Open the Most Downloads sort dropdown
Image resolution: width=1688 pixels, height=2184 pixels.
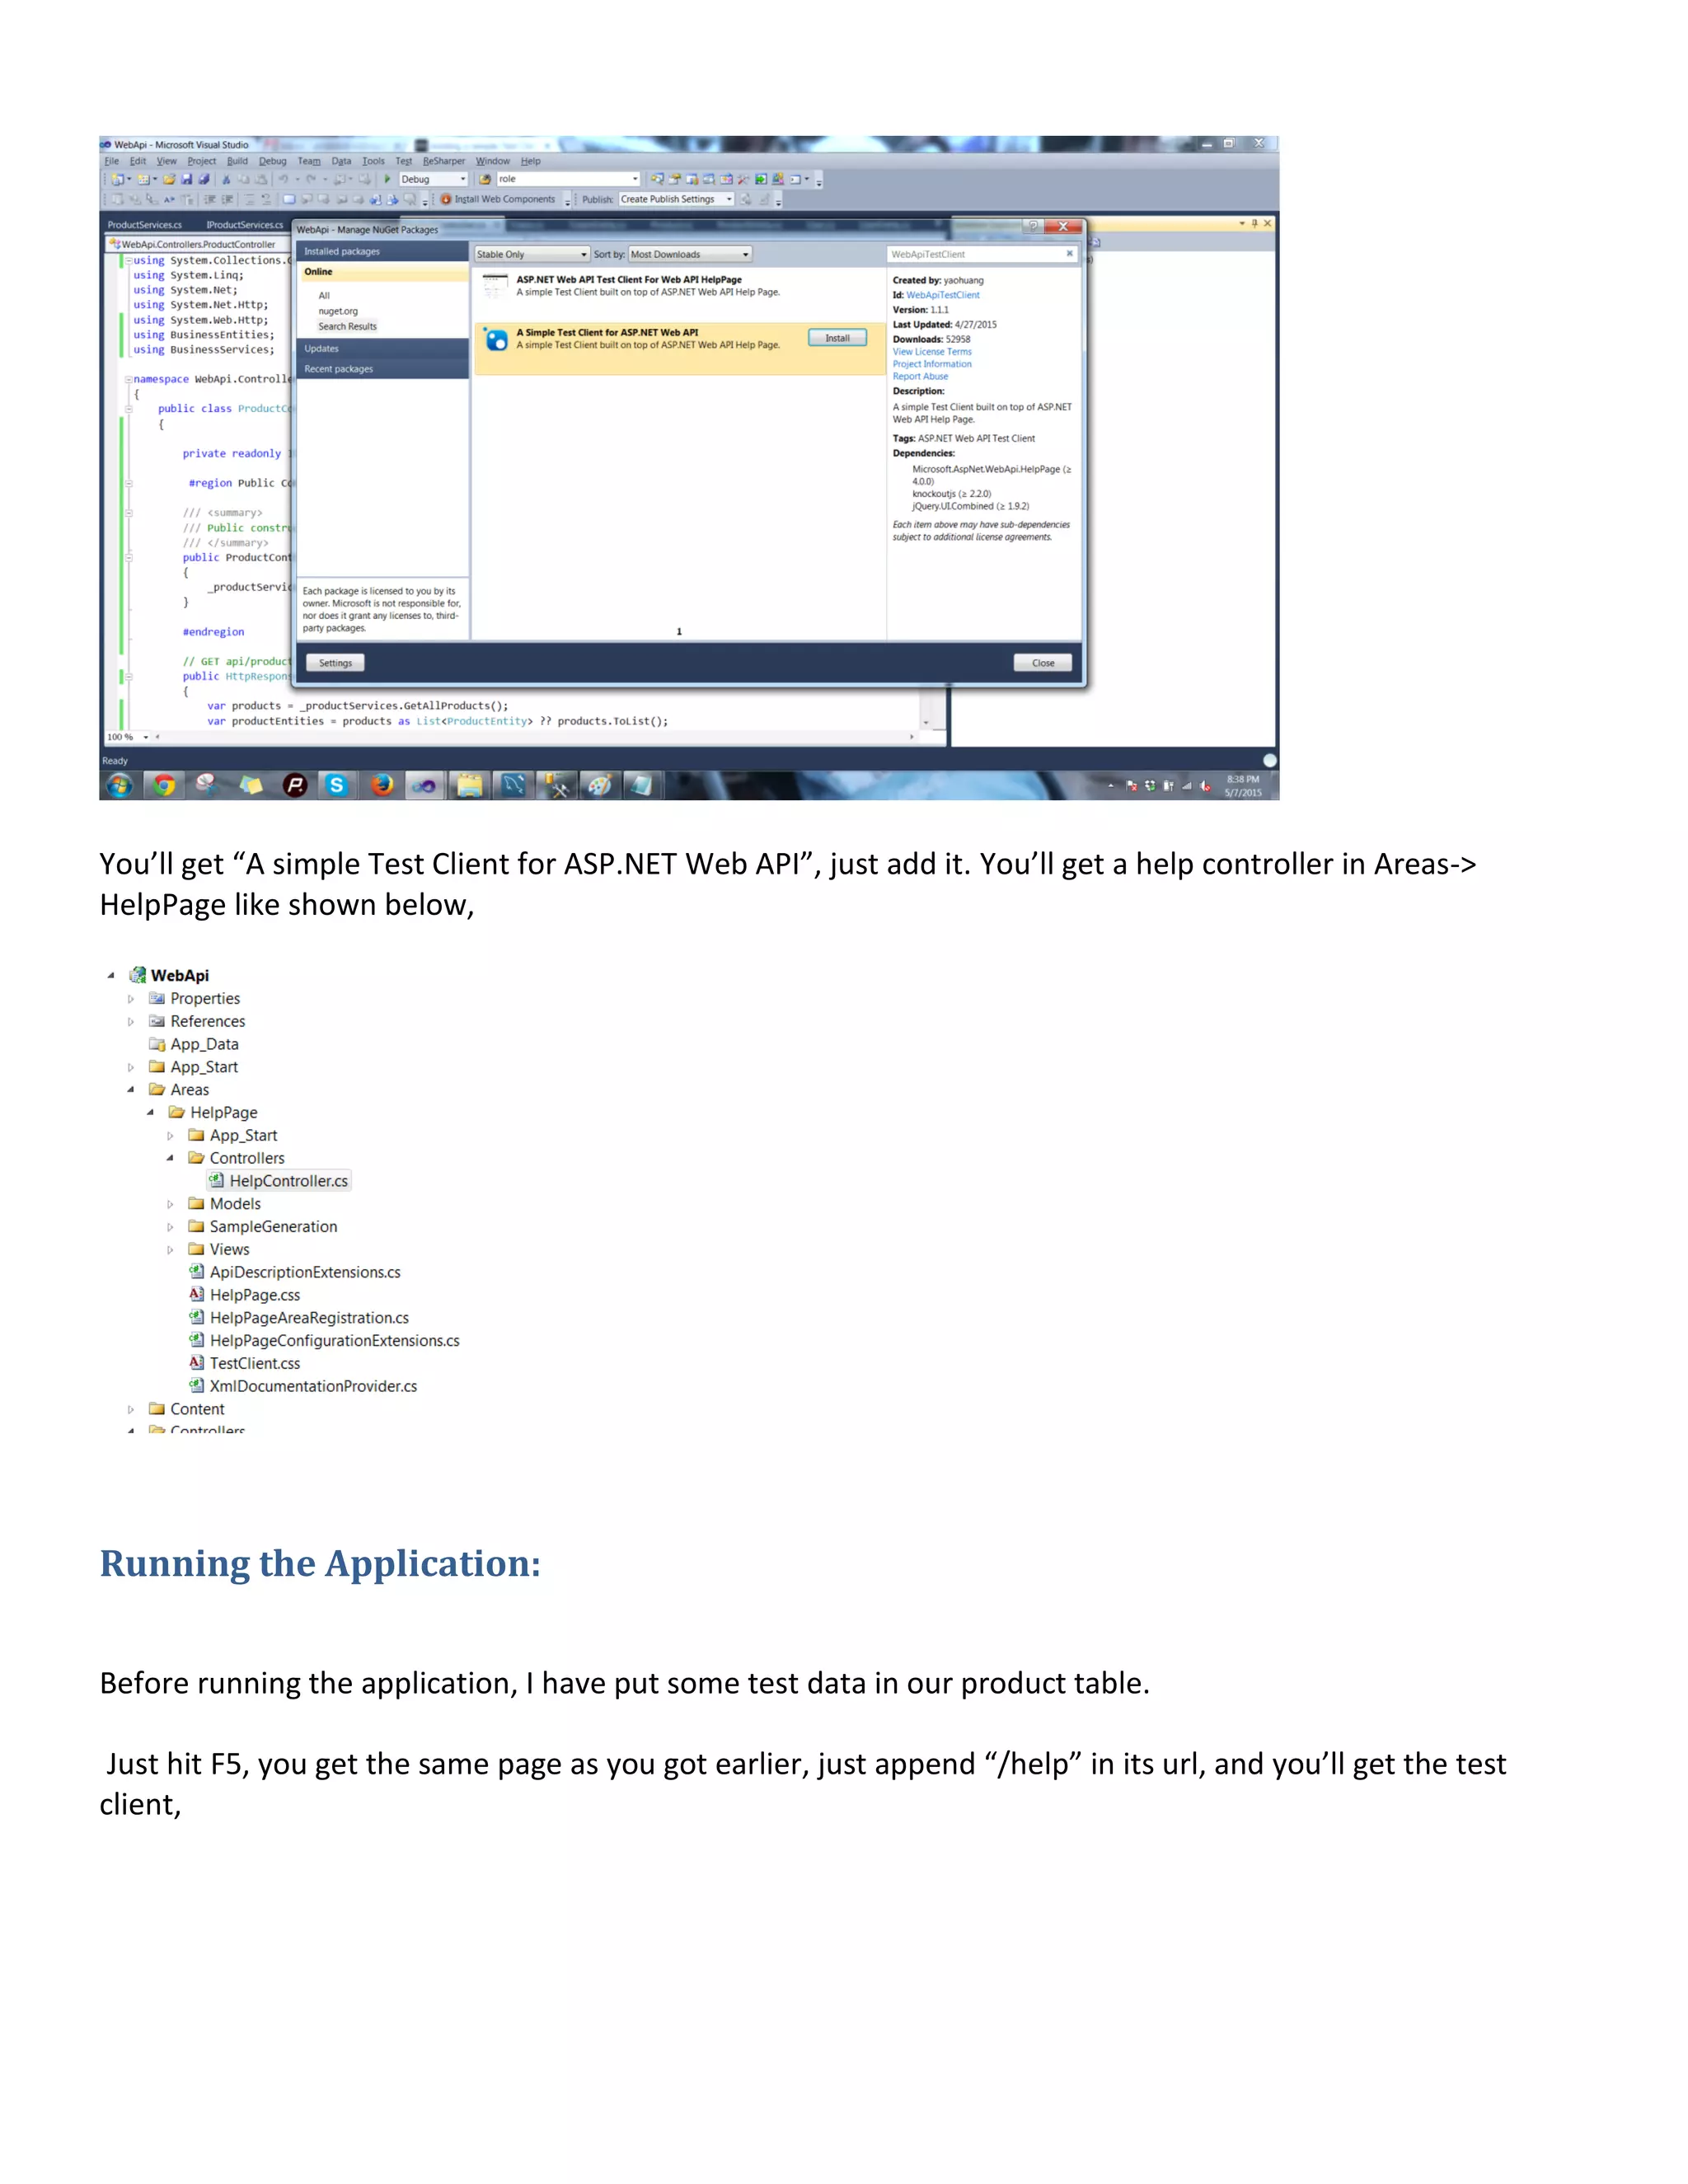coord(689,254)
